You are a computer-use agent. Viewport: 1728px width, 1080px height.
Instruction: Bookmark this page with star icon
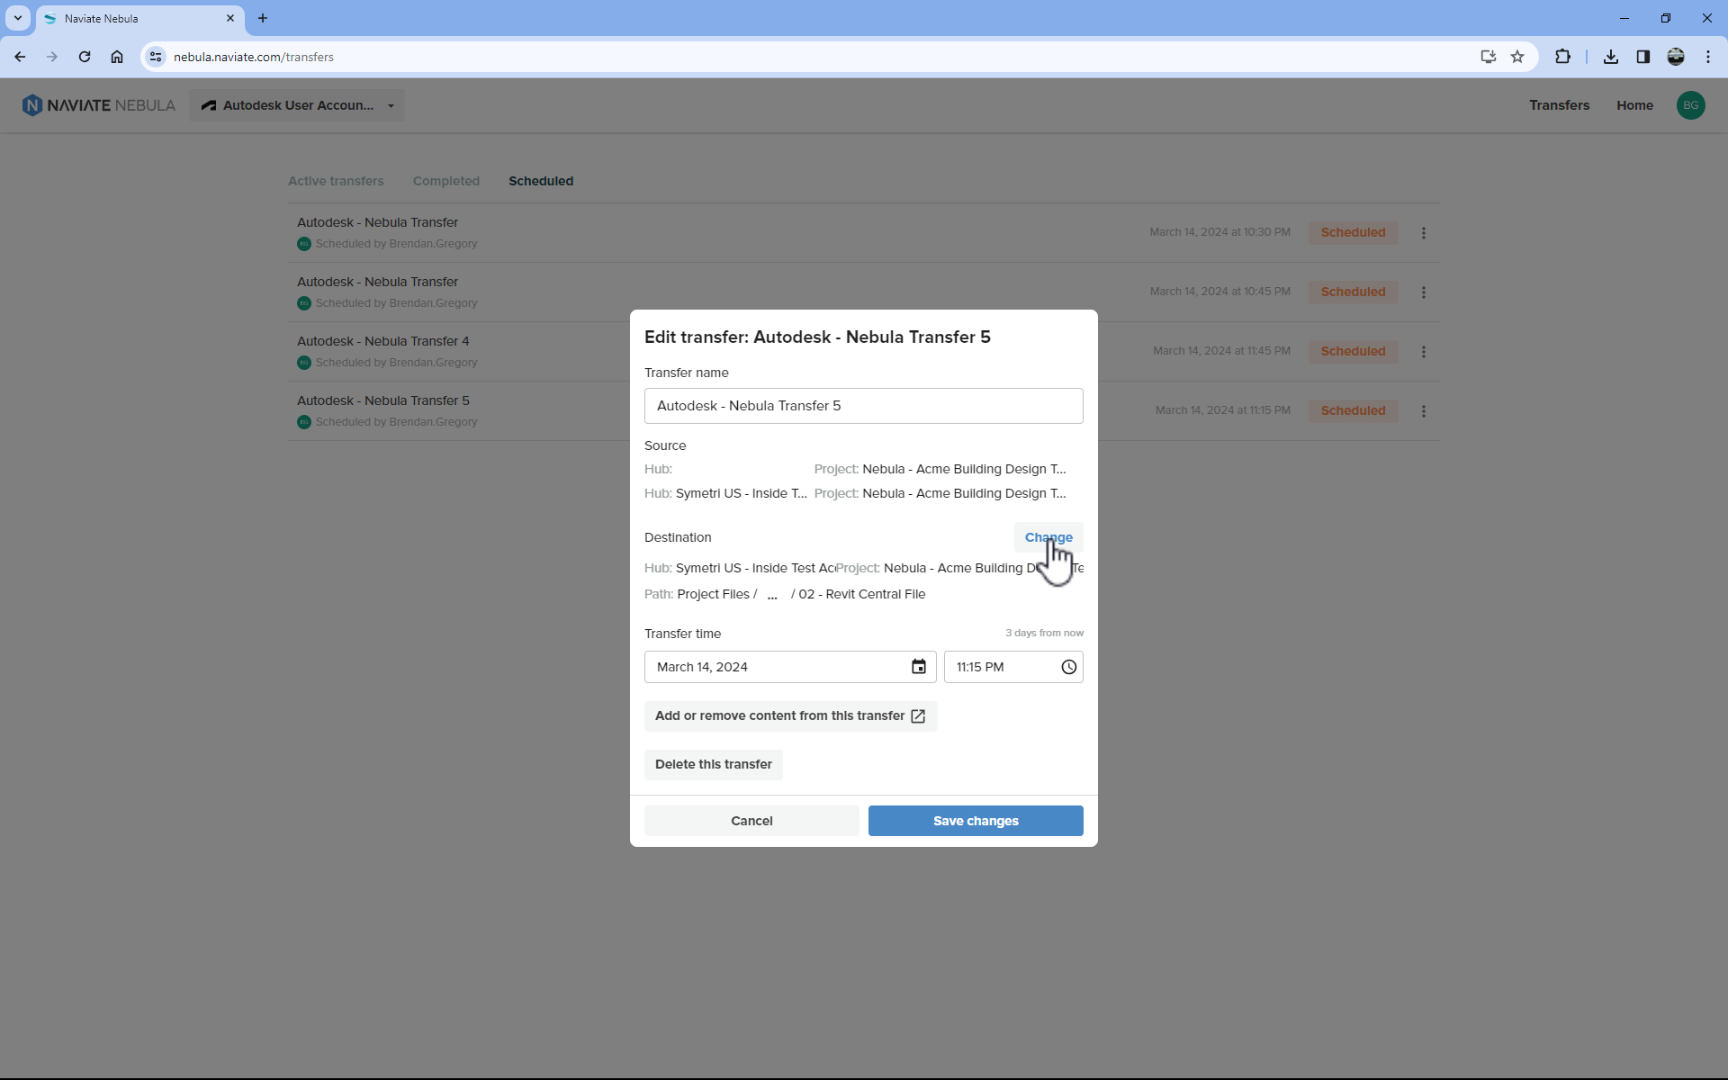point(1518,57)
